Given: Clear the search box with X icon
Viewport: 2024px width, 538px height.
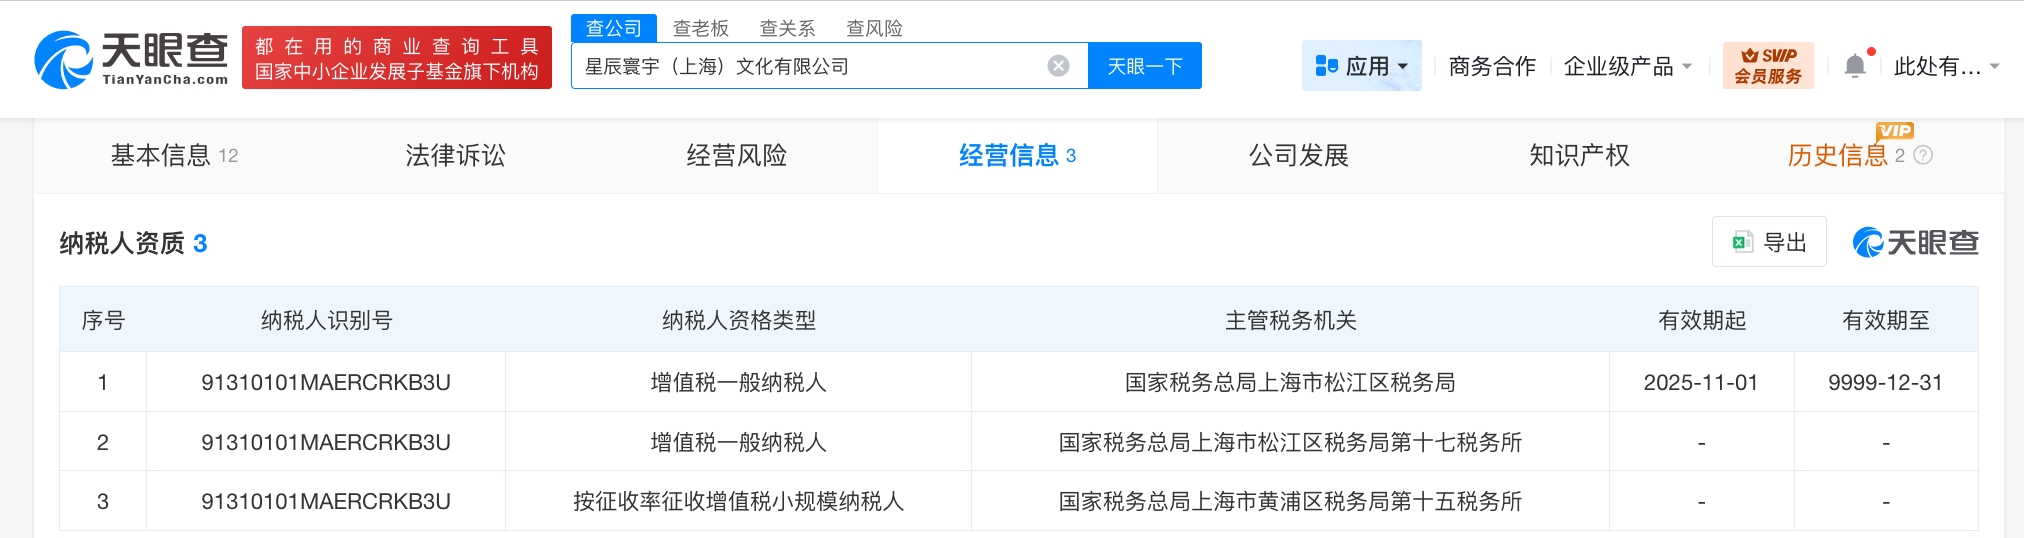Looking at the screenshot, I should click(1058, 66).
